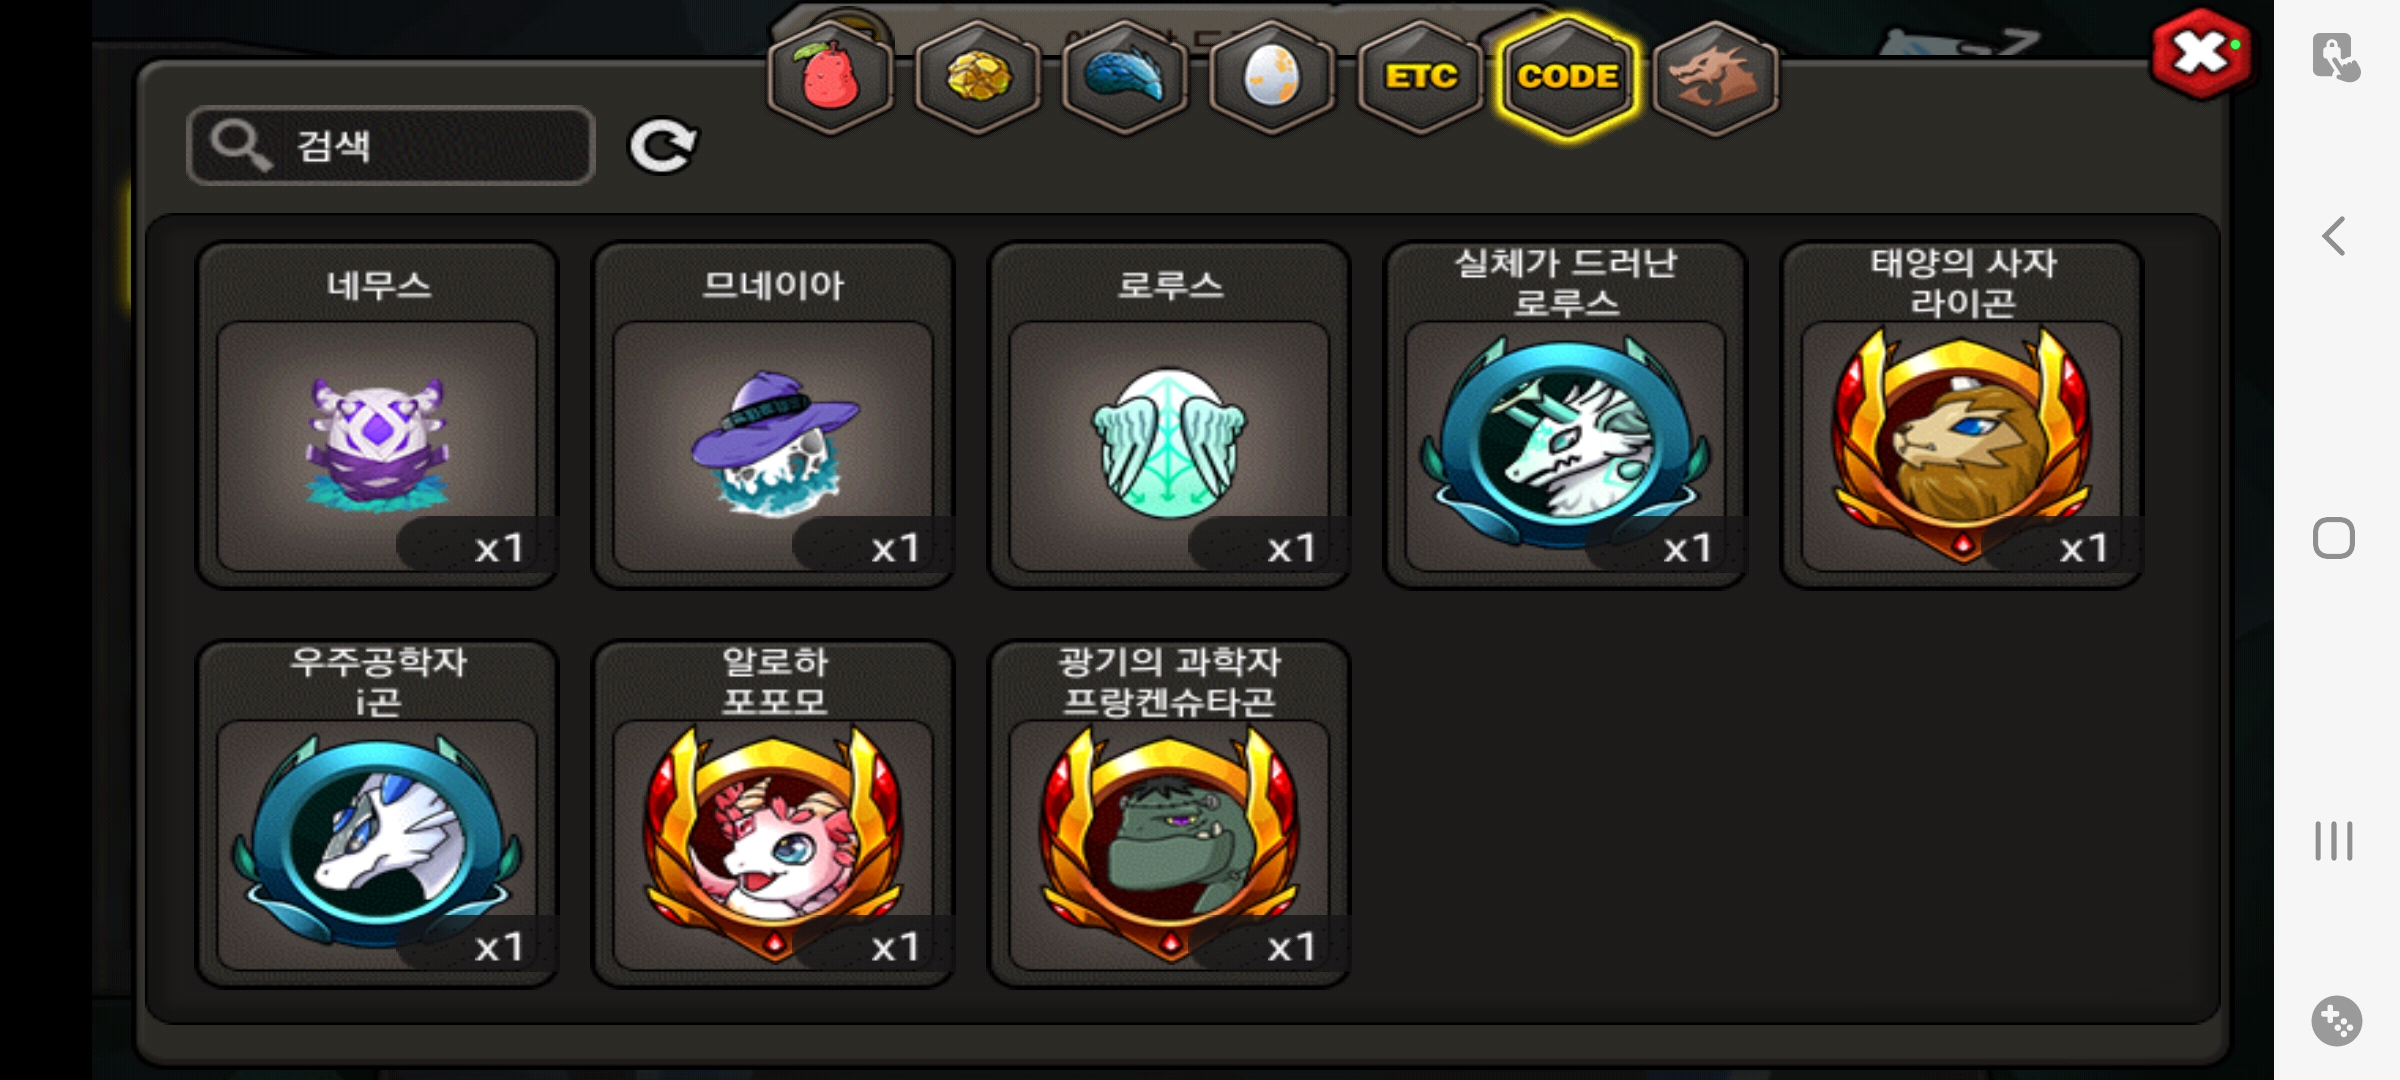The height and width of the screenshot is (1080, 2400).
Task: Open the 우주공학자 i곤 dragon medallion
Action: 377,814
